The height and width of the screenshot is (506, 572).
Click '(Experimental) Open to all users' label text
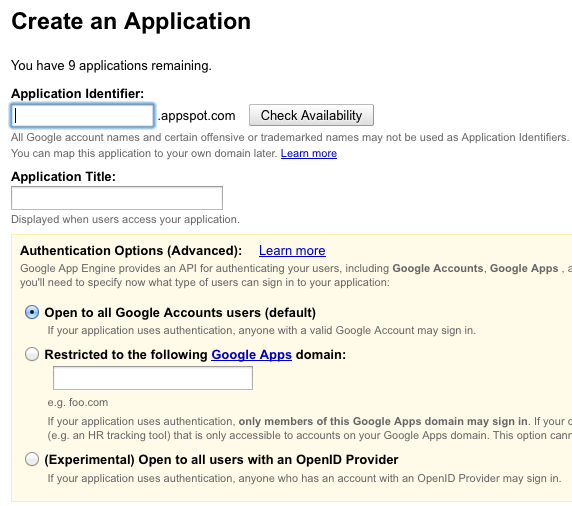[x=221, y=460]
